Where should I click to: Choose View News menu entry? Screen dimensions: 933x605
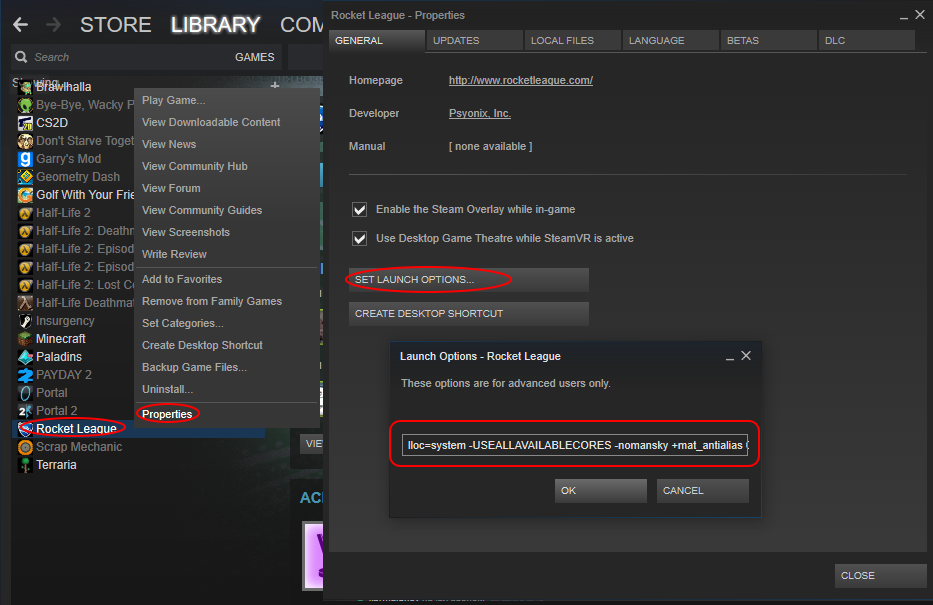(x=227, y=145)
